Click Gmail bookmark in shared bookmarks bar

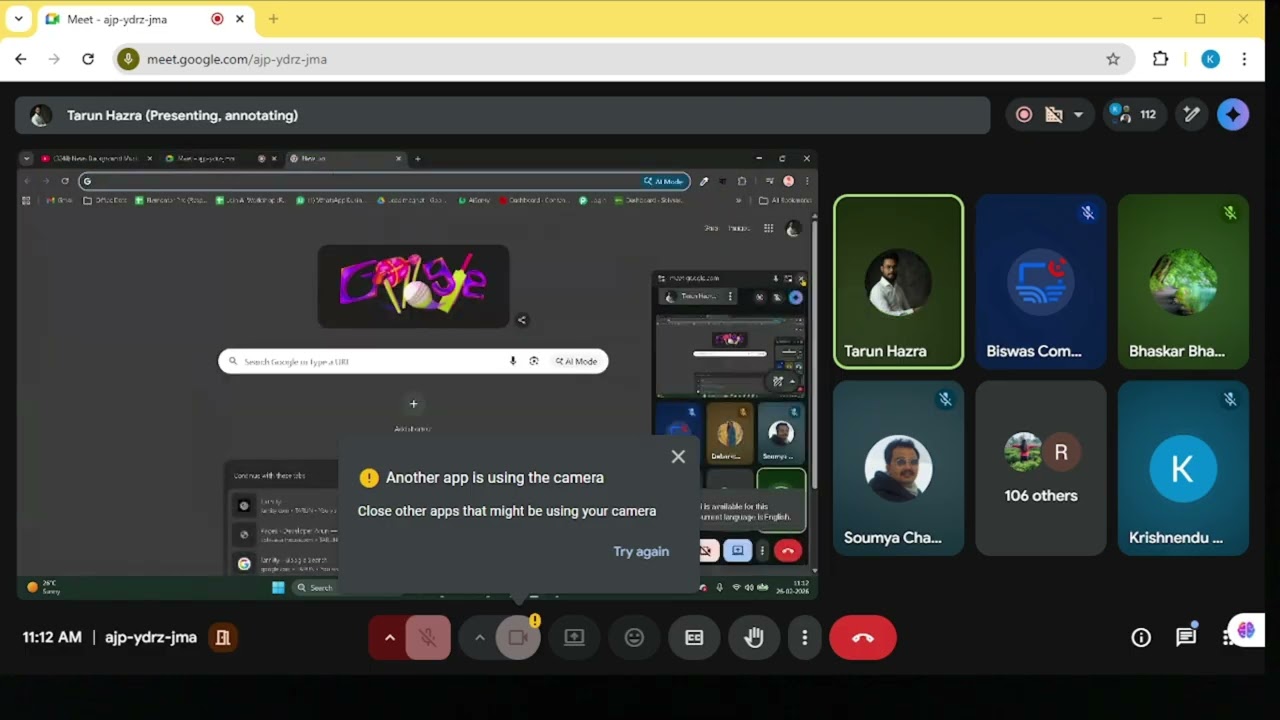click(60, 200)
